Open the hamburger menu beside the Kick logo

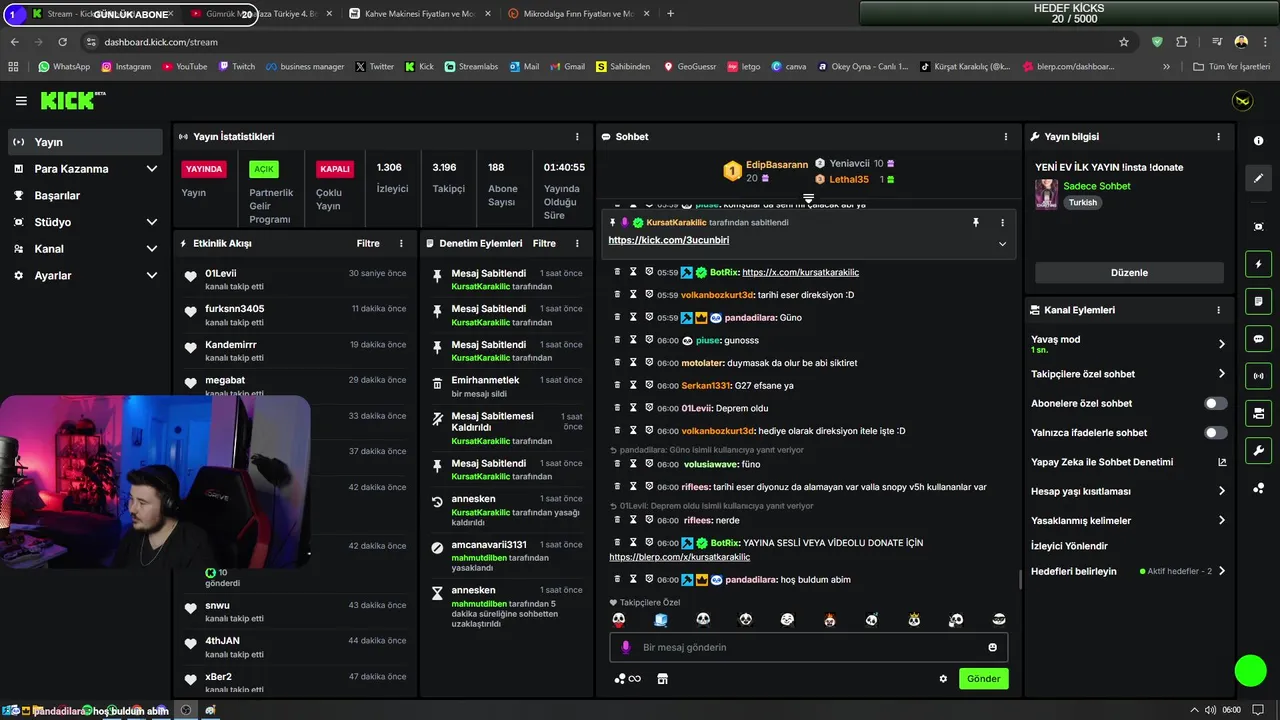click(x=21, y=101)
